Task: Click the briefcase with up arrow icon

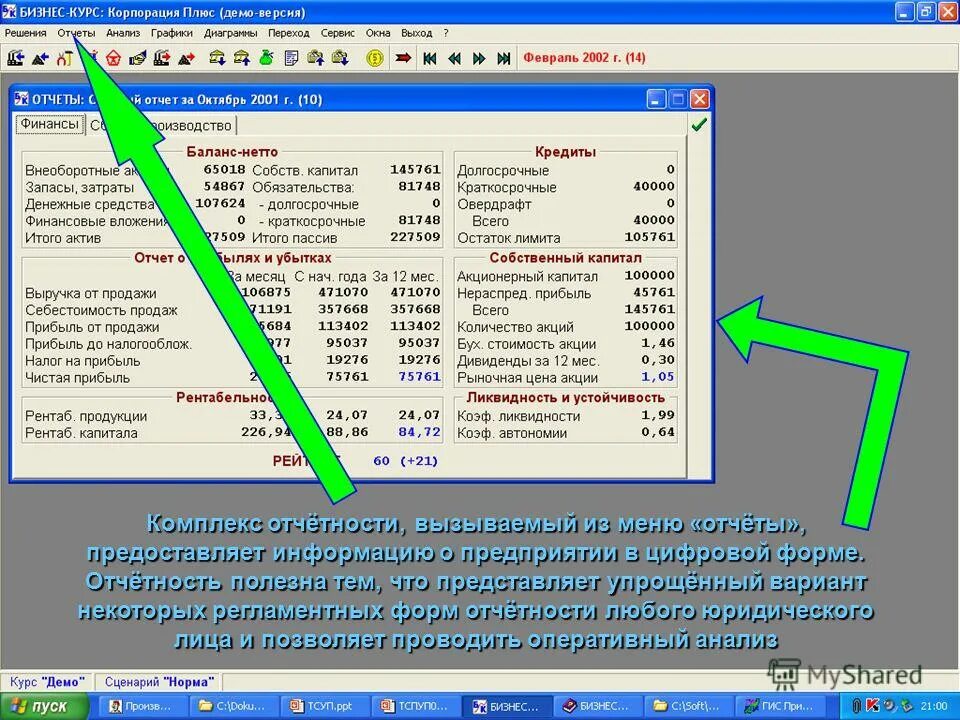Action: pos(316,58)
